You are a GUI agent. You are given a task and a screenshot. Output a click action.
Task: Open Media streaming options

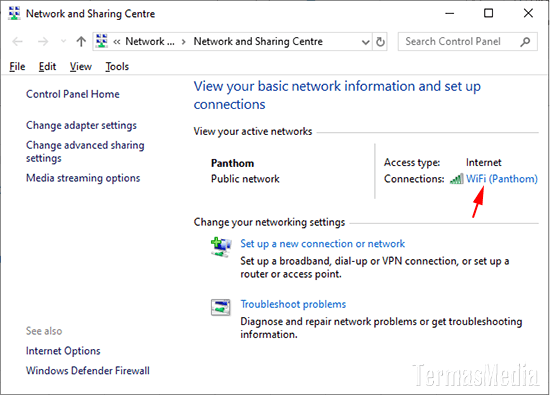83,178
